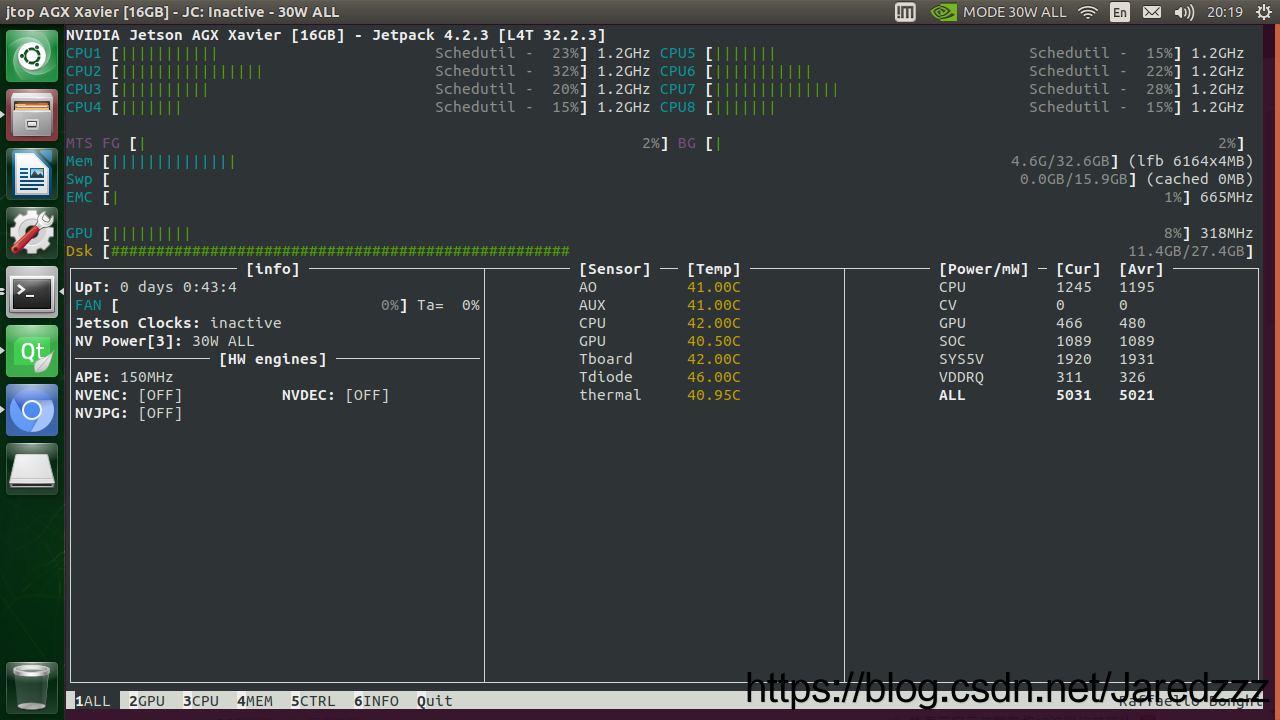Show calendar by clicking 20:19 clock
This screenshot has height=720, width=1280.
click(x=1225, y=12)
